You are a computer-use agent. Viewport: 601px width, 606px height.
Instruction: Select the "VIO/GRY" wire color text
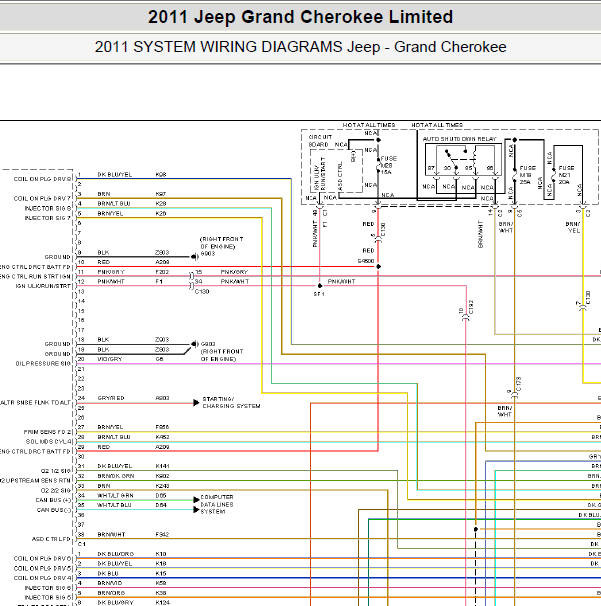(110, 359)
